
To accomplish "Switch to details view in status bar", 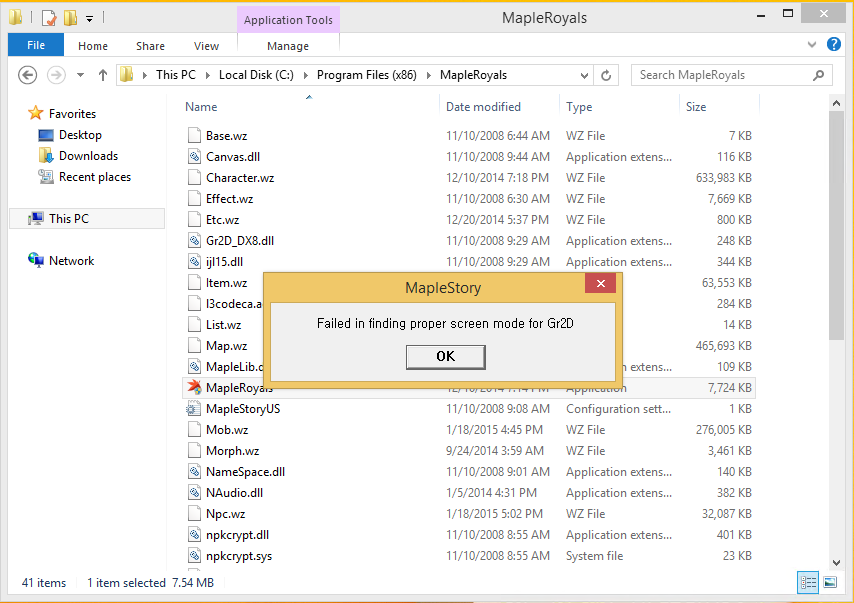I will (808, 582).
